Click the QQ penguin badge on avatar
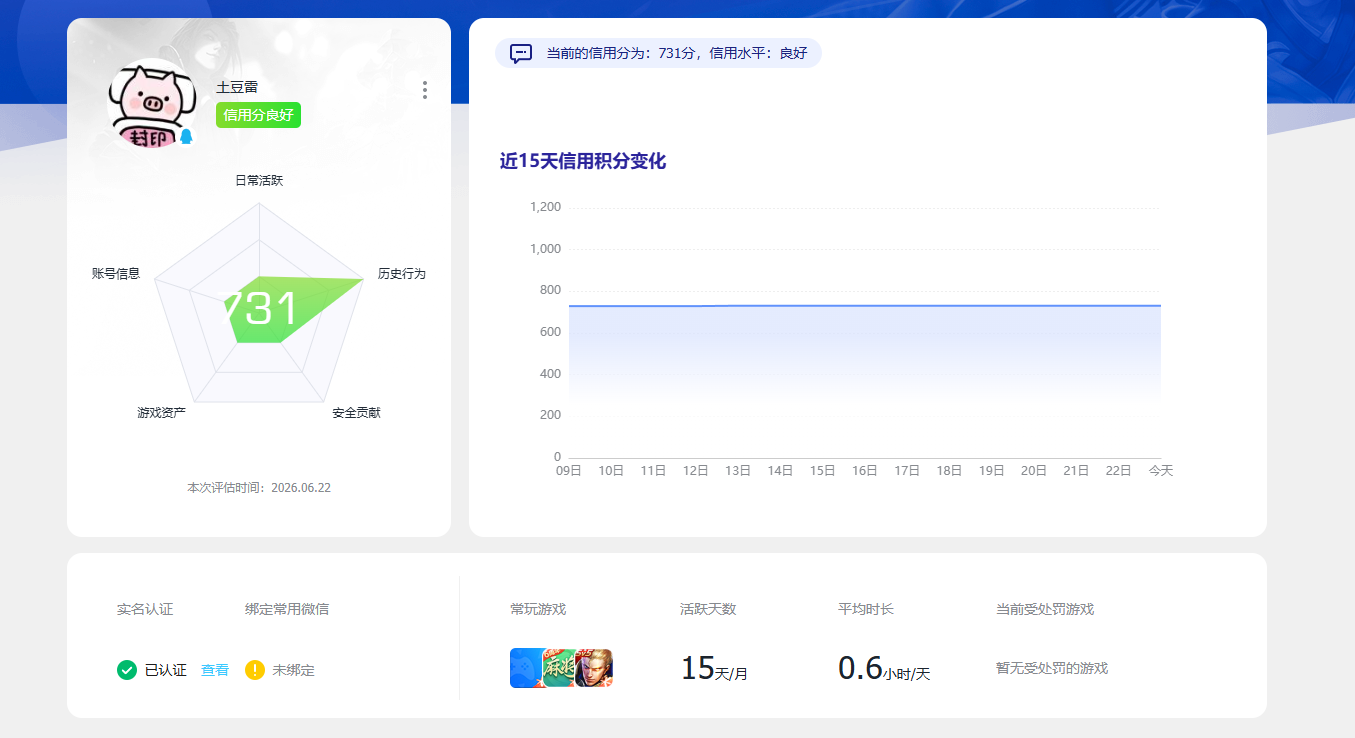The width and height of the screenshot is (1355, 738). click(x=186, y=137)
